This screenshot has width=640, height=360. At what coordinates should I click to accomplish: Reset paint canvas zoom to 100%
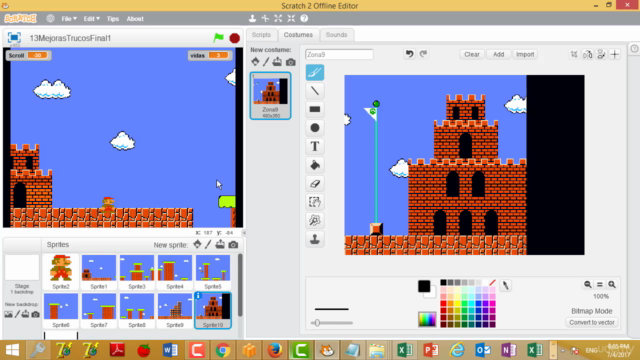click(x=600, y=284)
